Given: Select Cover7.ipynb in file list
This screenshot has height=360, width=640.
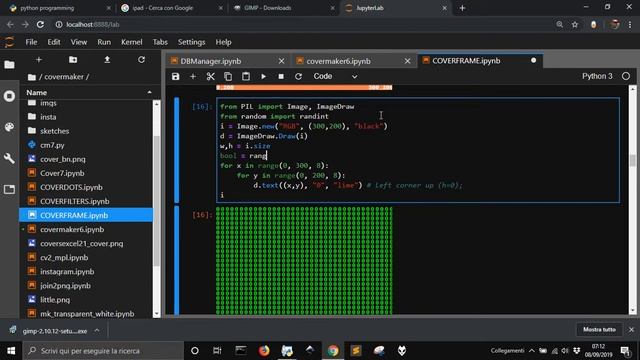Looking at the screenshot, I should tap(87, 173).
